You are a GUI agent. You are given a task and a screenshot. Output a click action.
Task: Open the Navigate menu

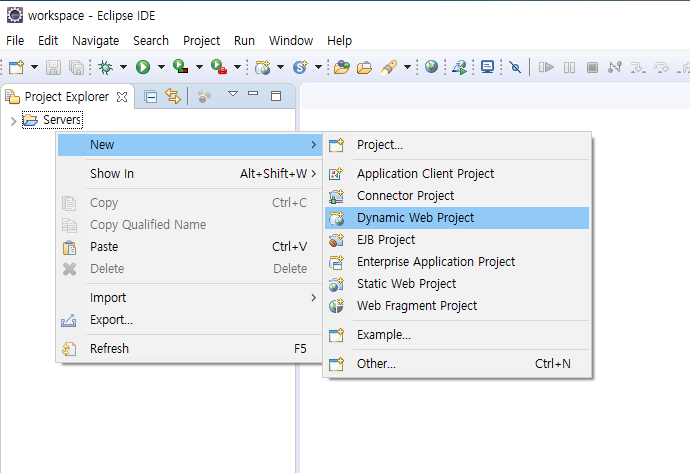pyautogui.click(x=95, y=40)
